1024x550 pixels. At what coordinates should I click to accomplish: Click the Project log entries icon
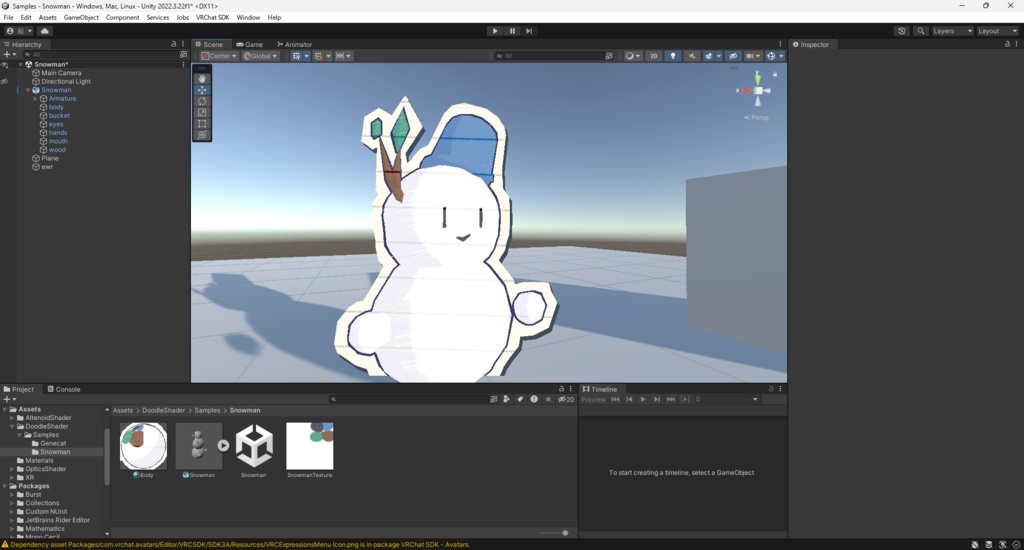pos(534,399)
